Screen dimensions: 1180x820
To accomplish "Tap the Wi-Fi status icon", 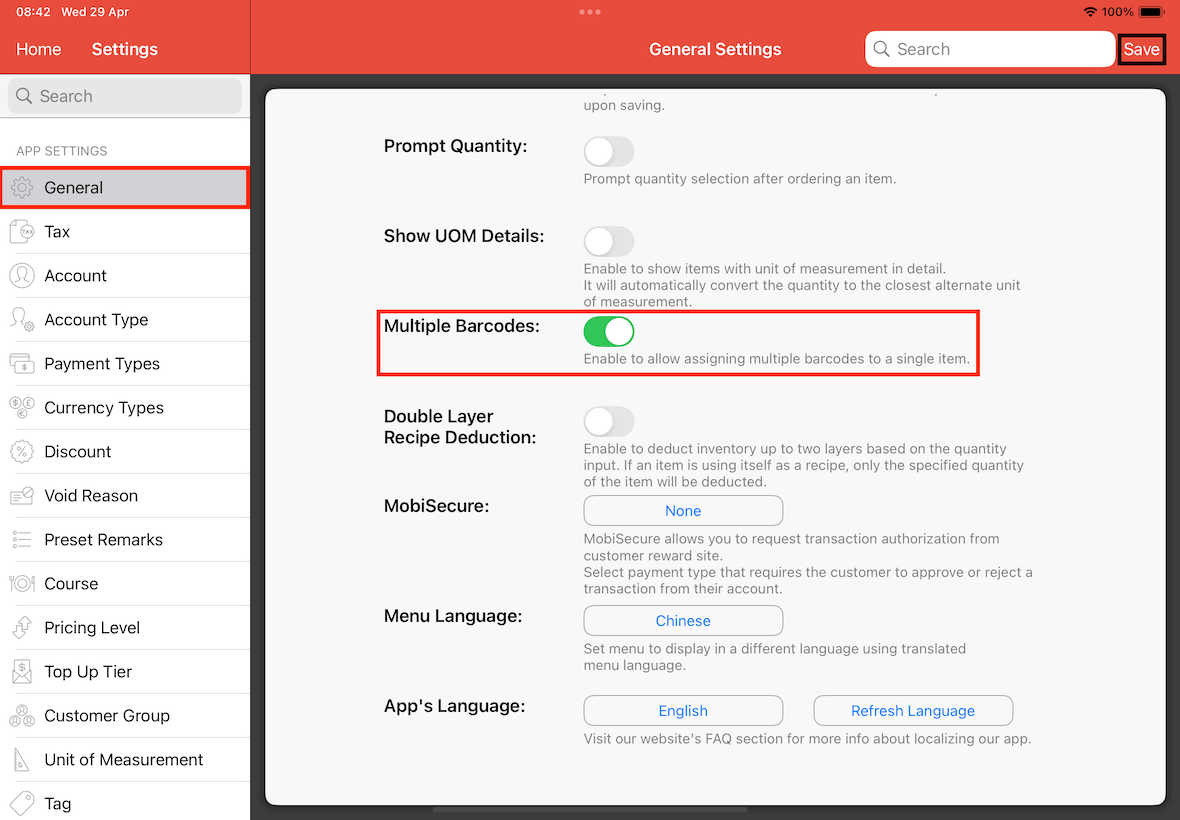I will (x=1090, y=12).
